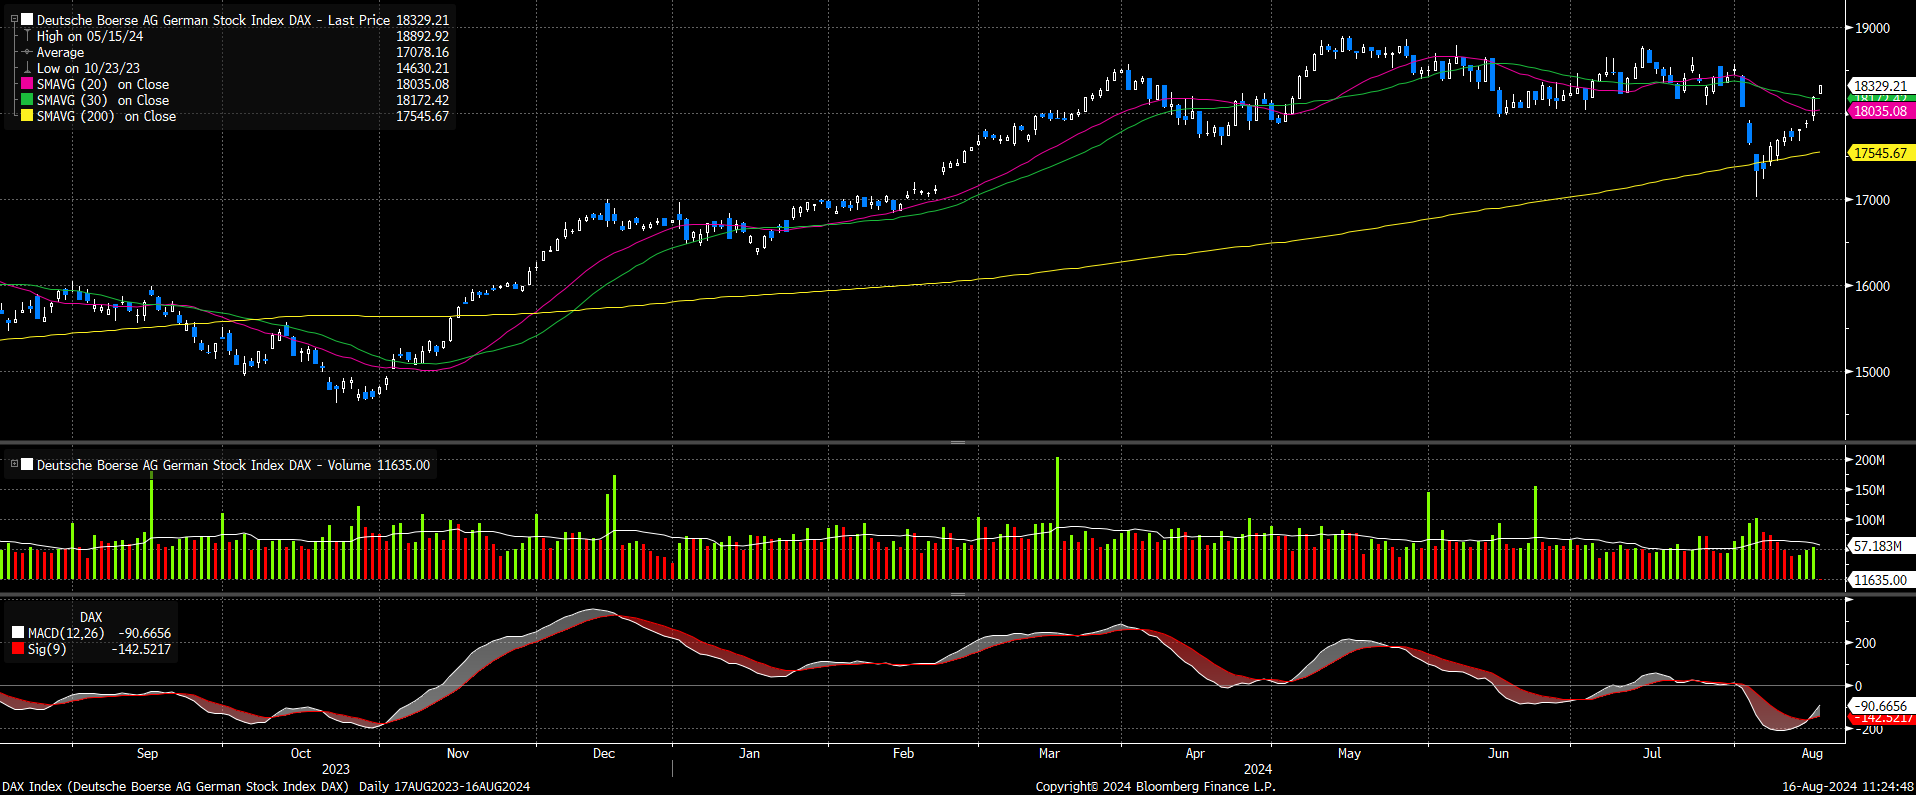Click the 16000 price axis tick

coord(1872,286)
